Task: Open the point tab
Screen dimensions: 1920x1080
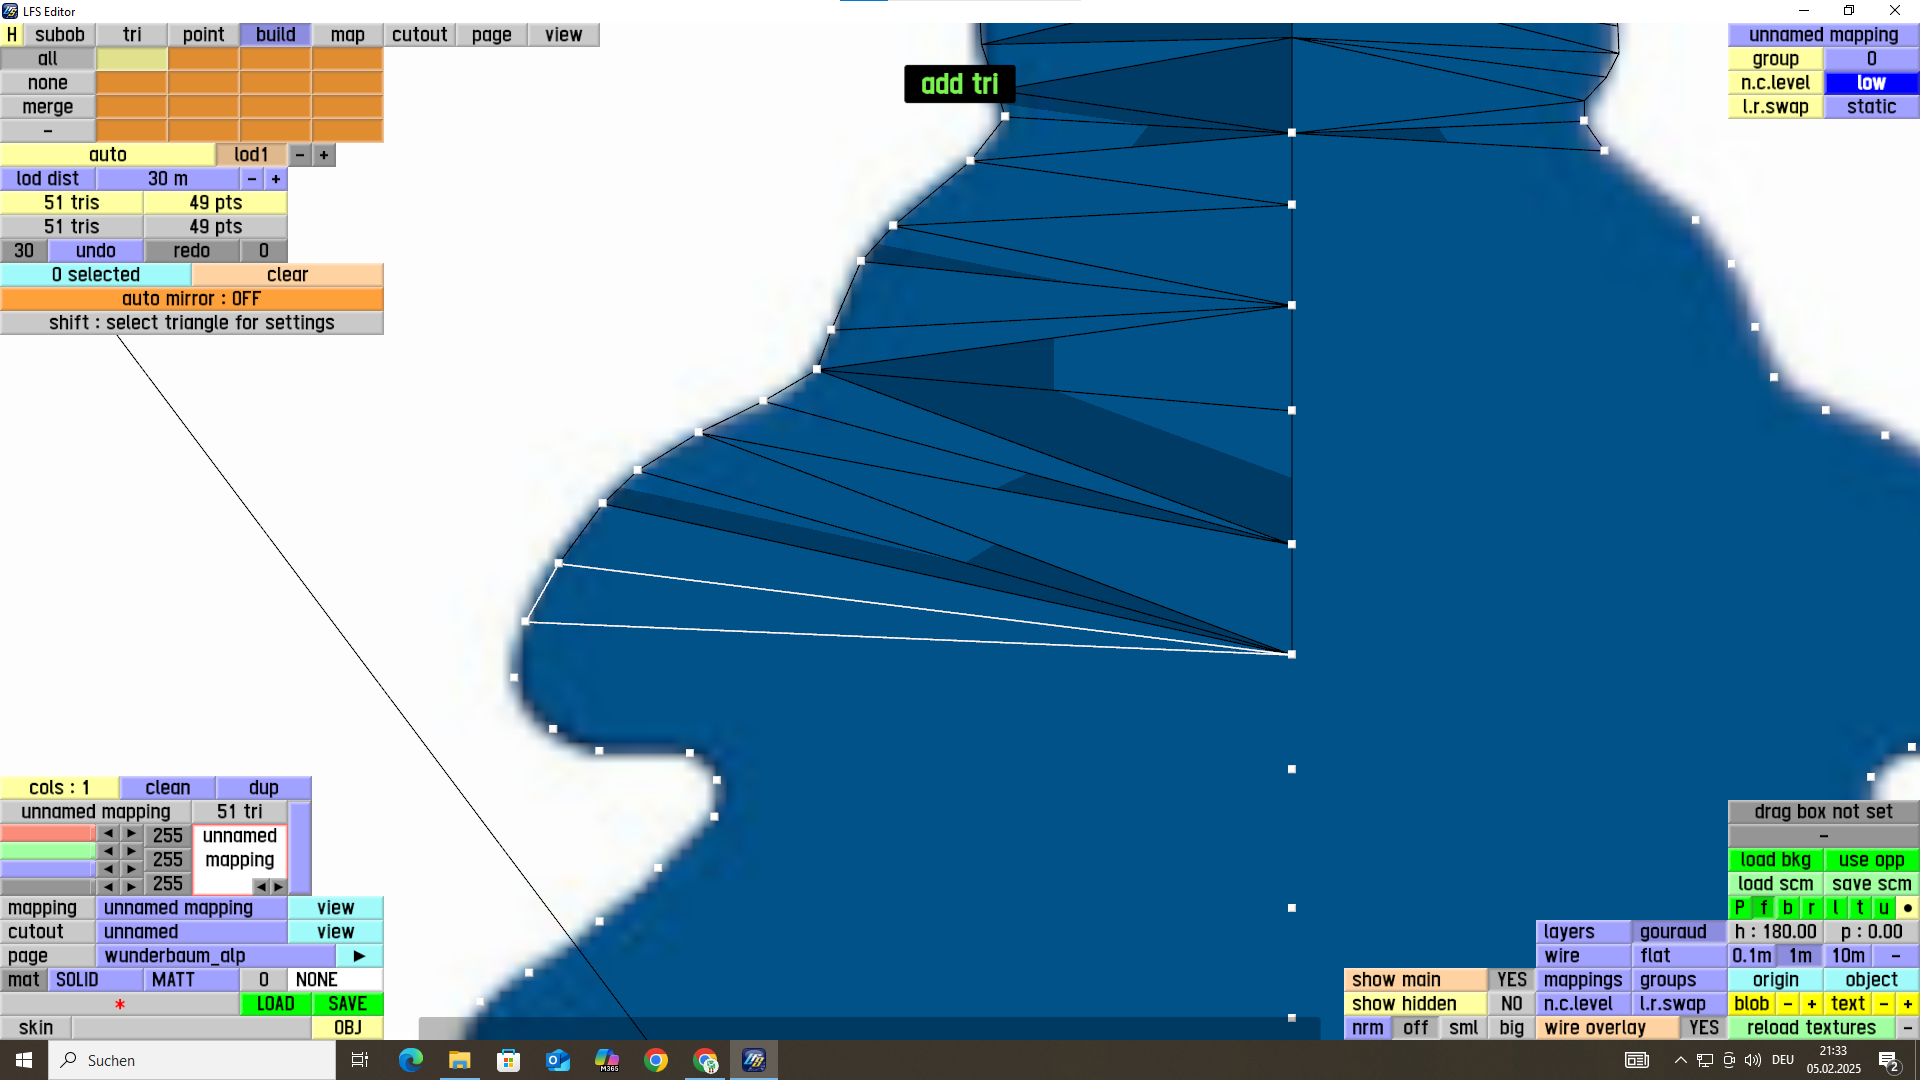Action: point(203,35)
